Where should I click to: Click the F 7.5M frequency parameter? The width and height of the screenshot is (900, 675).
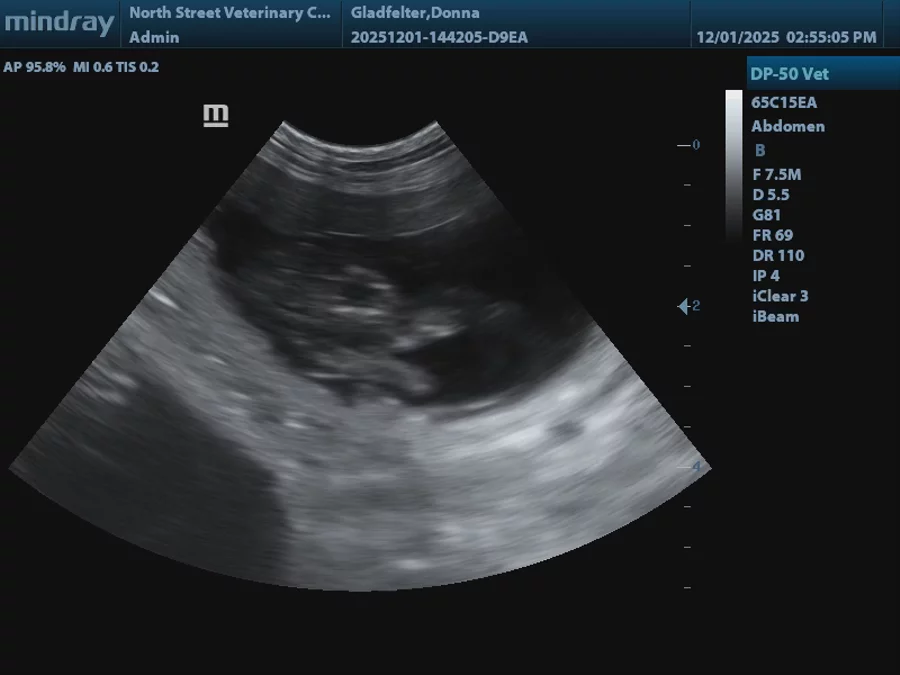pyautogui.click(x=776, y=174)
